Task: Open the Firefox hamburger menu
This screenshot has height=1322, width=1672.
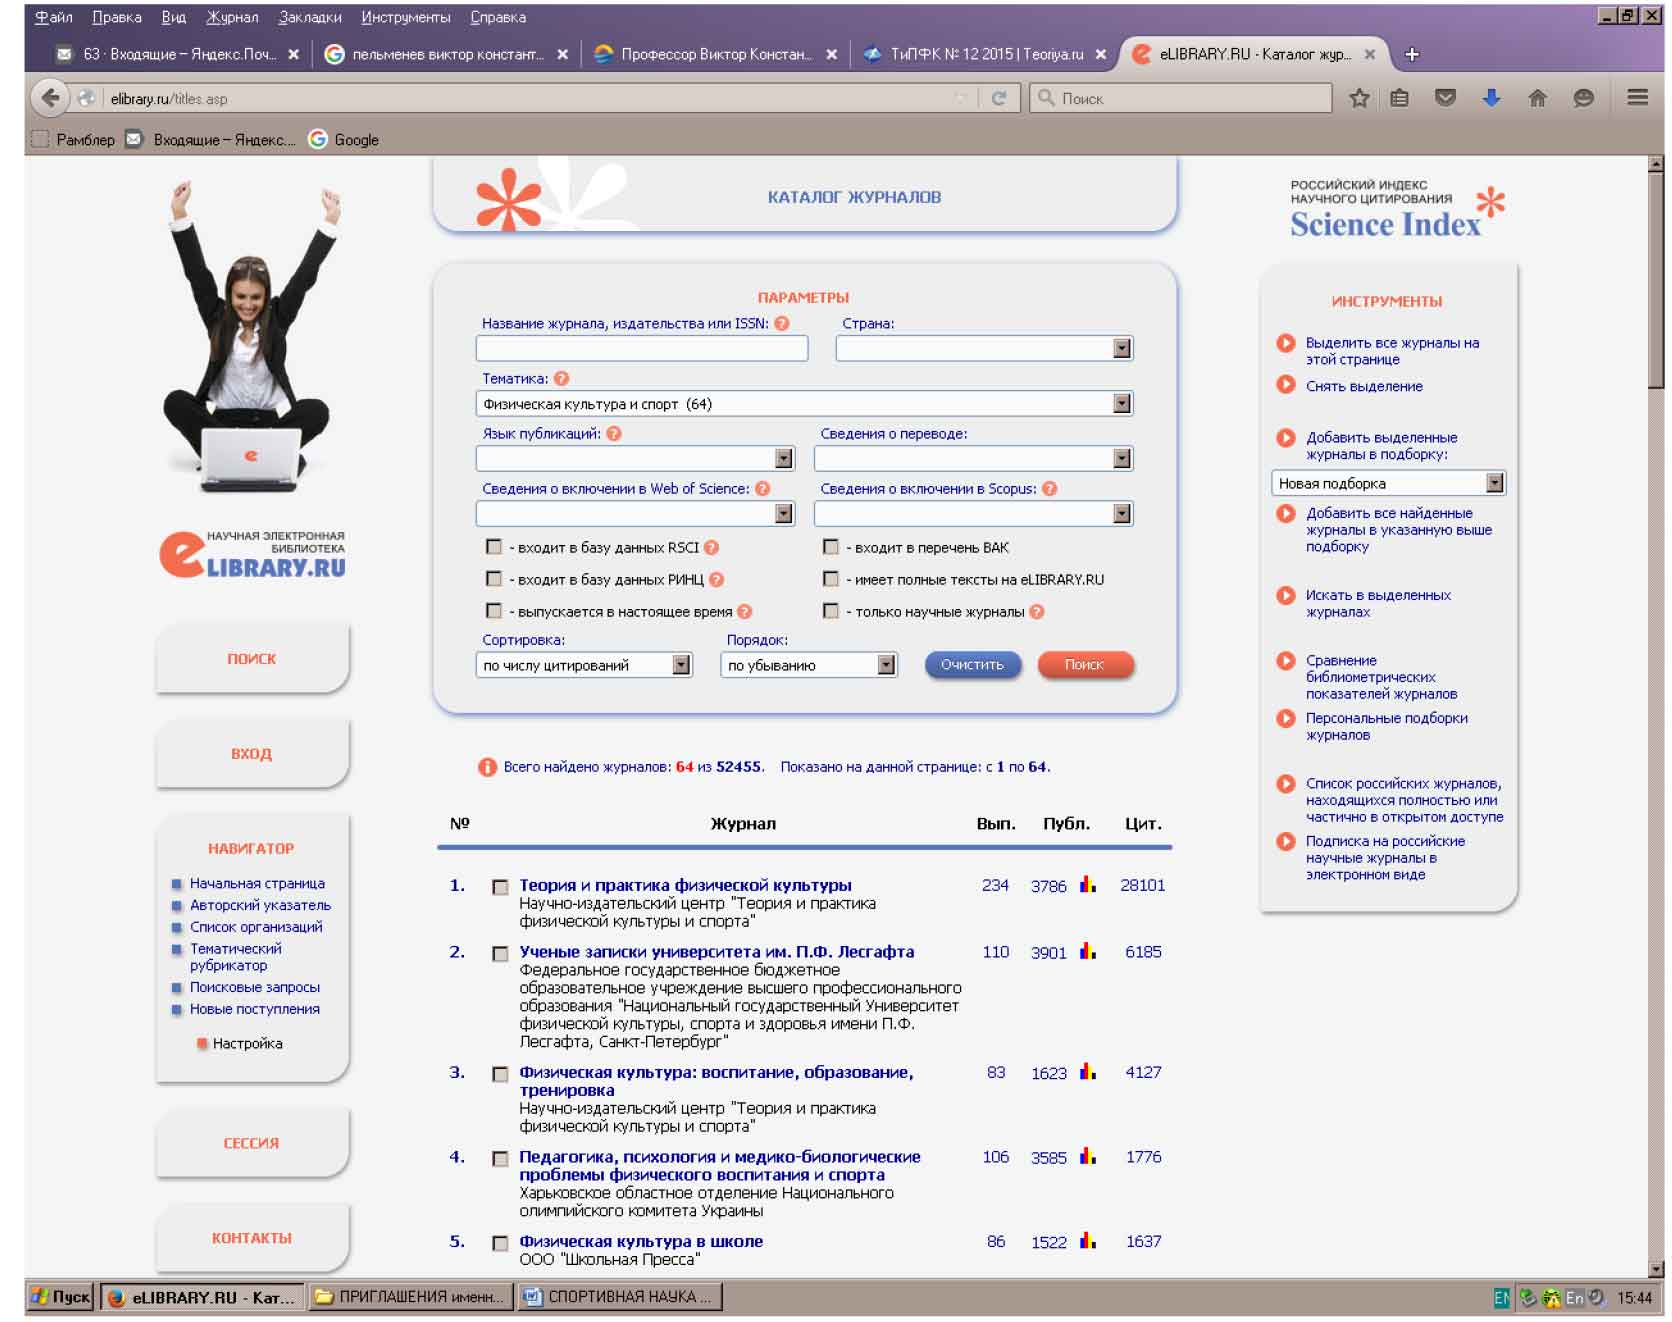Action: (1637, 98)
